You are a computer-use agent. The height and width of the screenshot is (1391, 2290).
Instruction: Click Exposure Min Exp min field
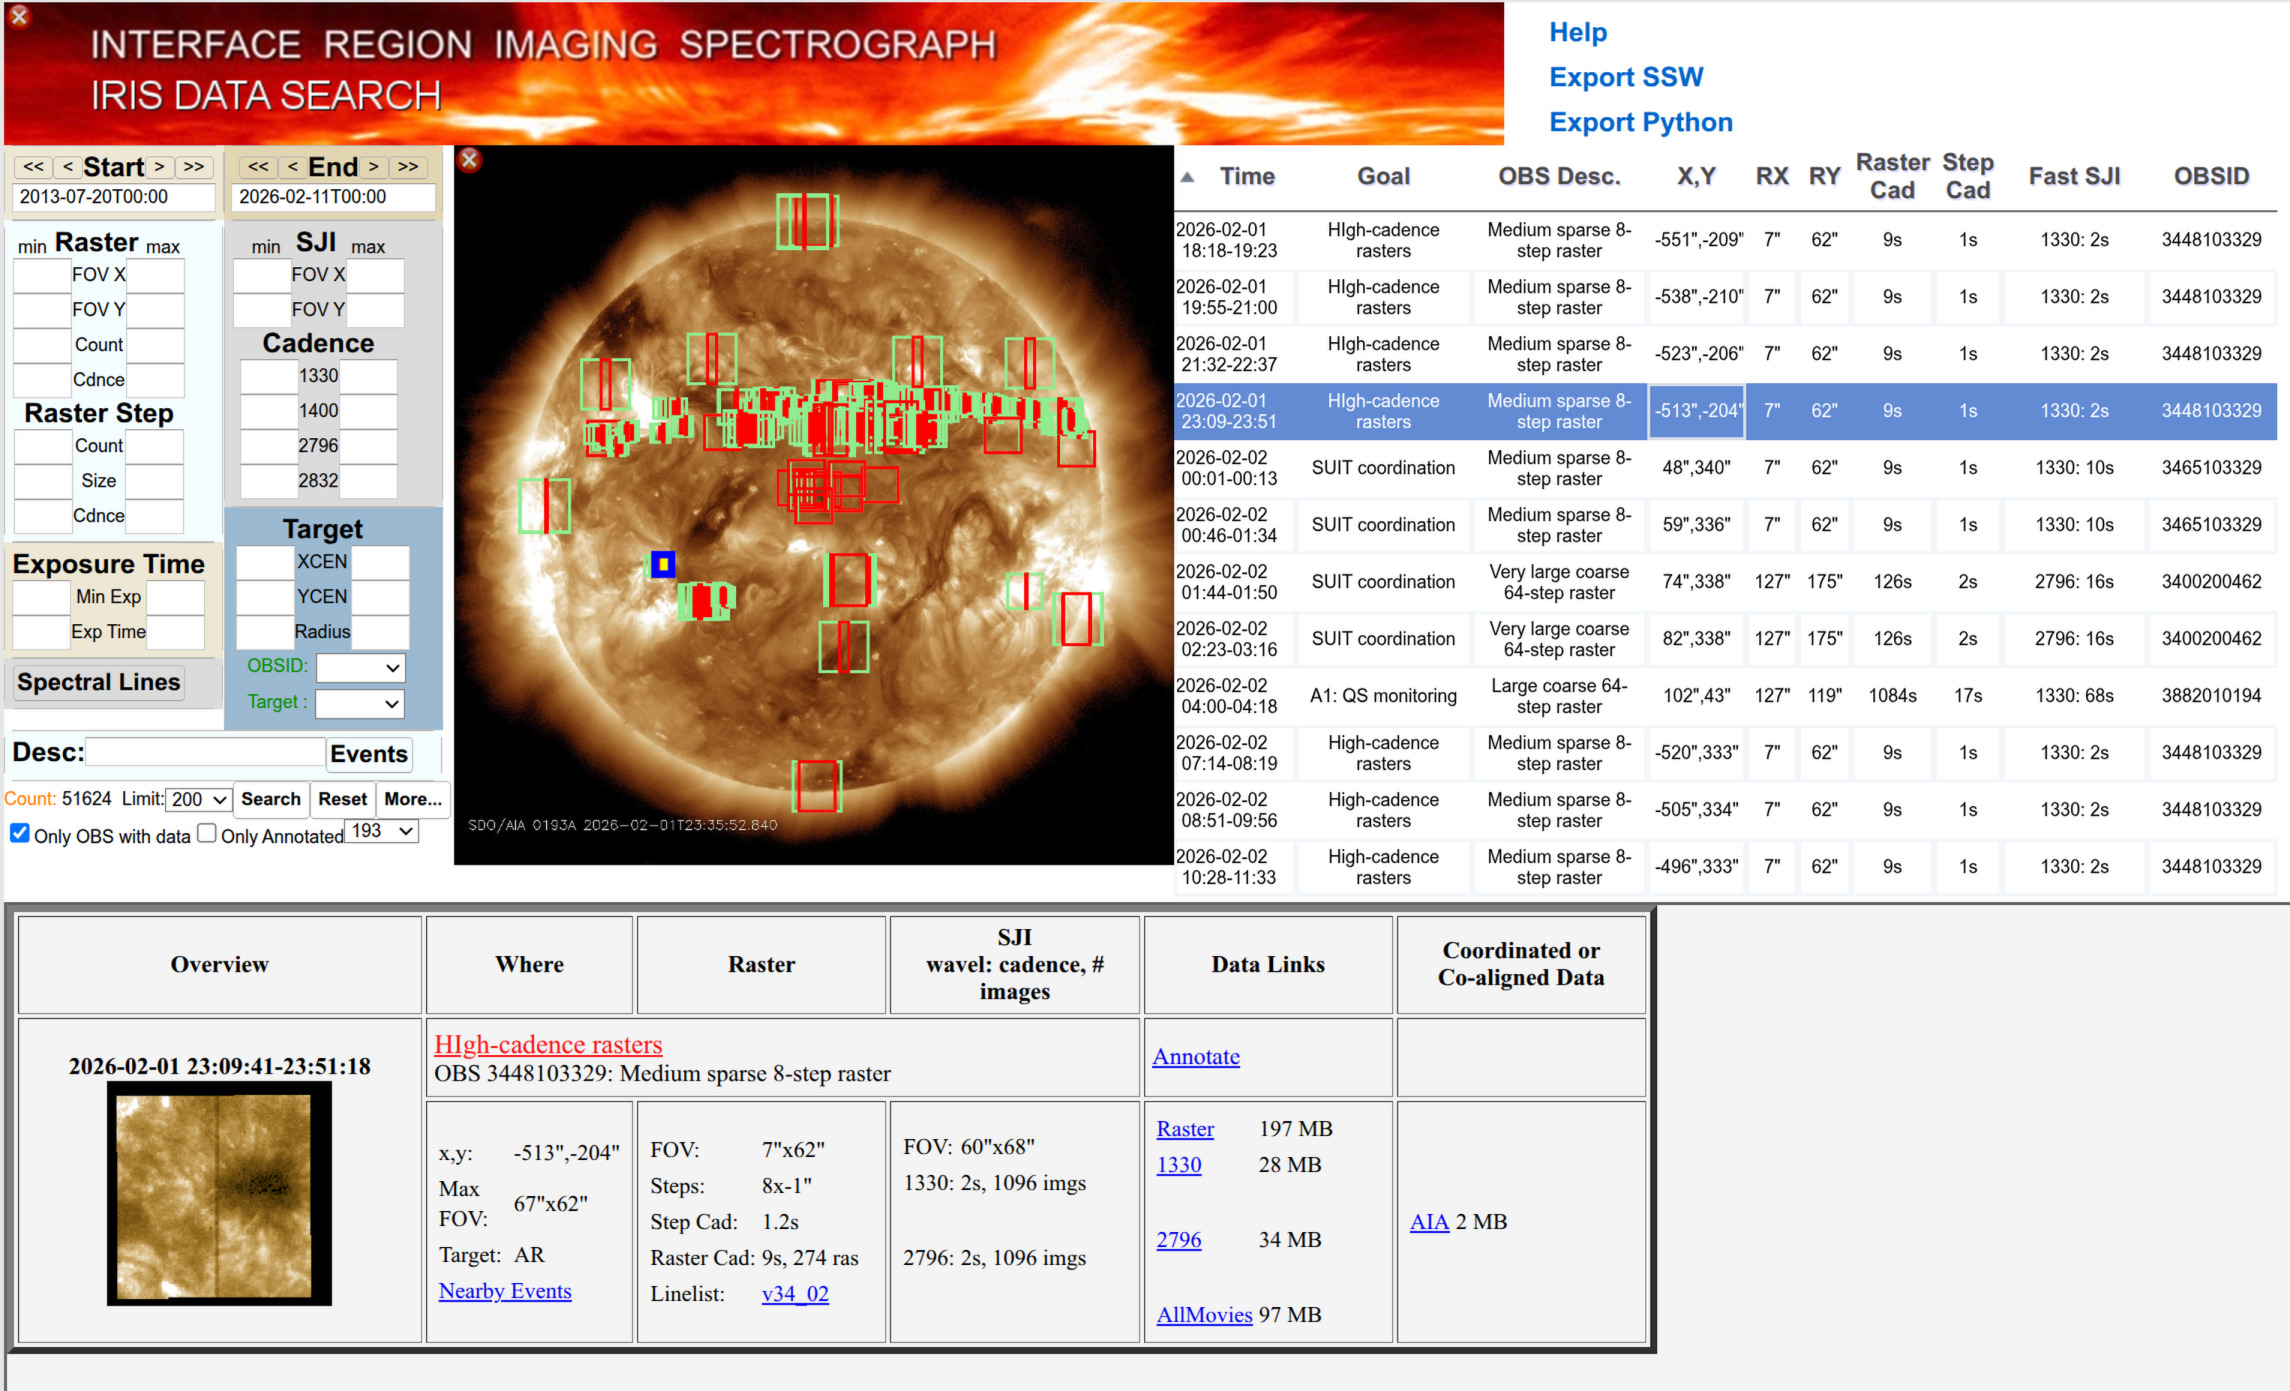[42, 597]
